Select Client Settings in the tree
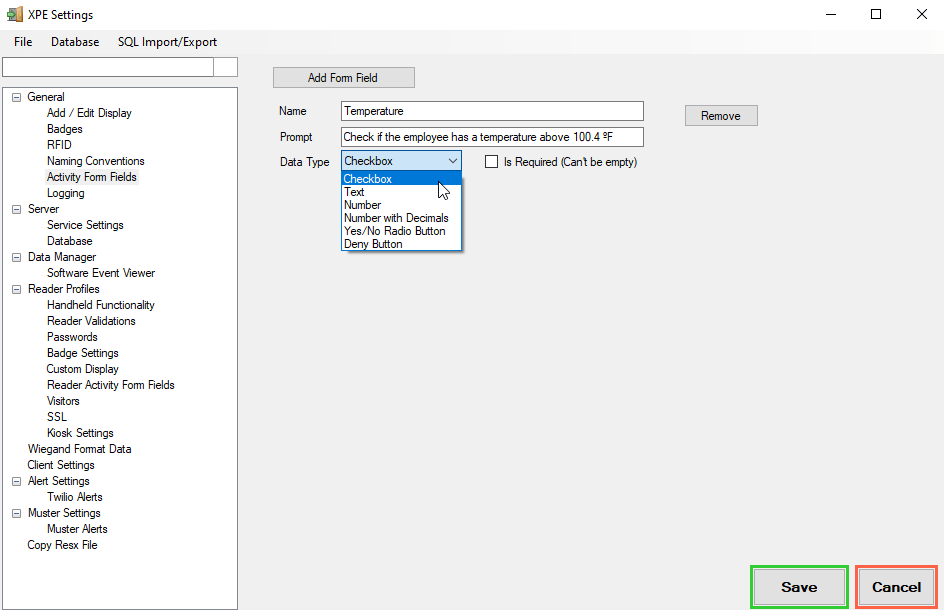944x610 pixels. 61,465
